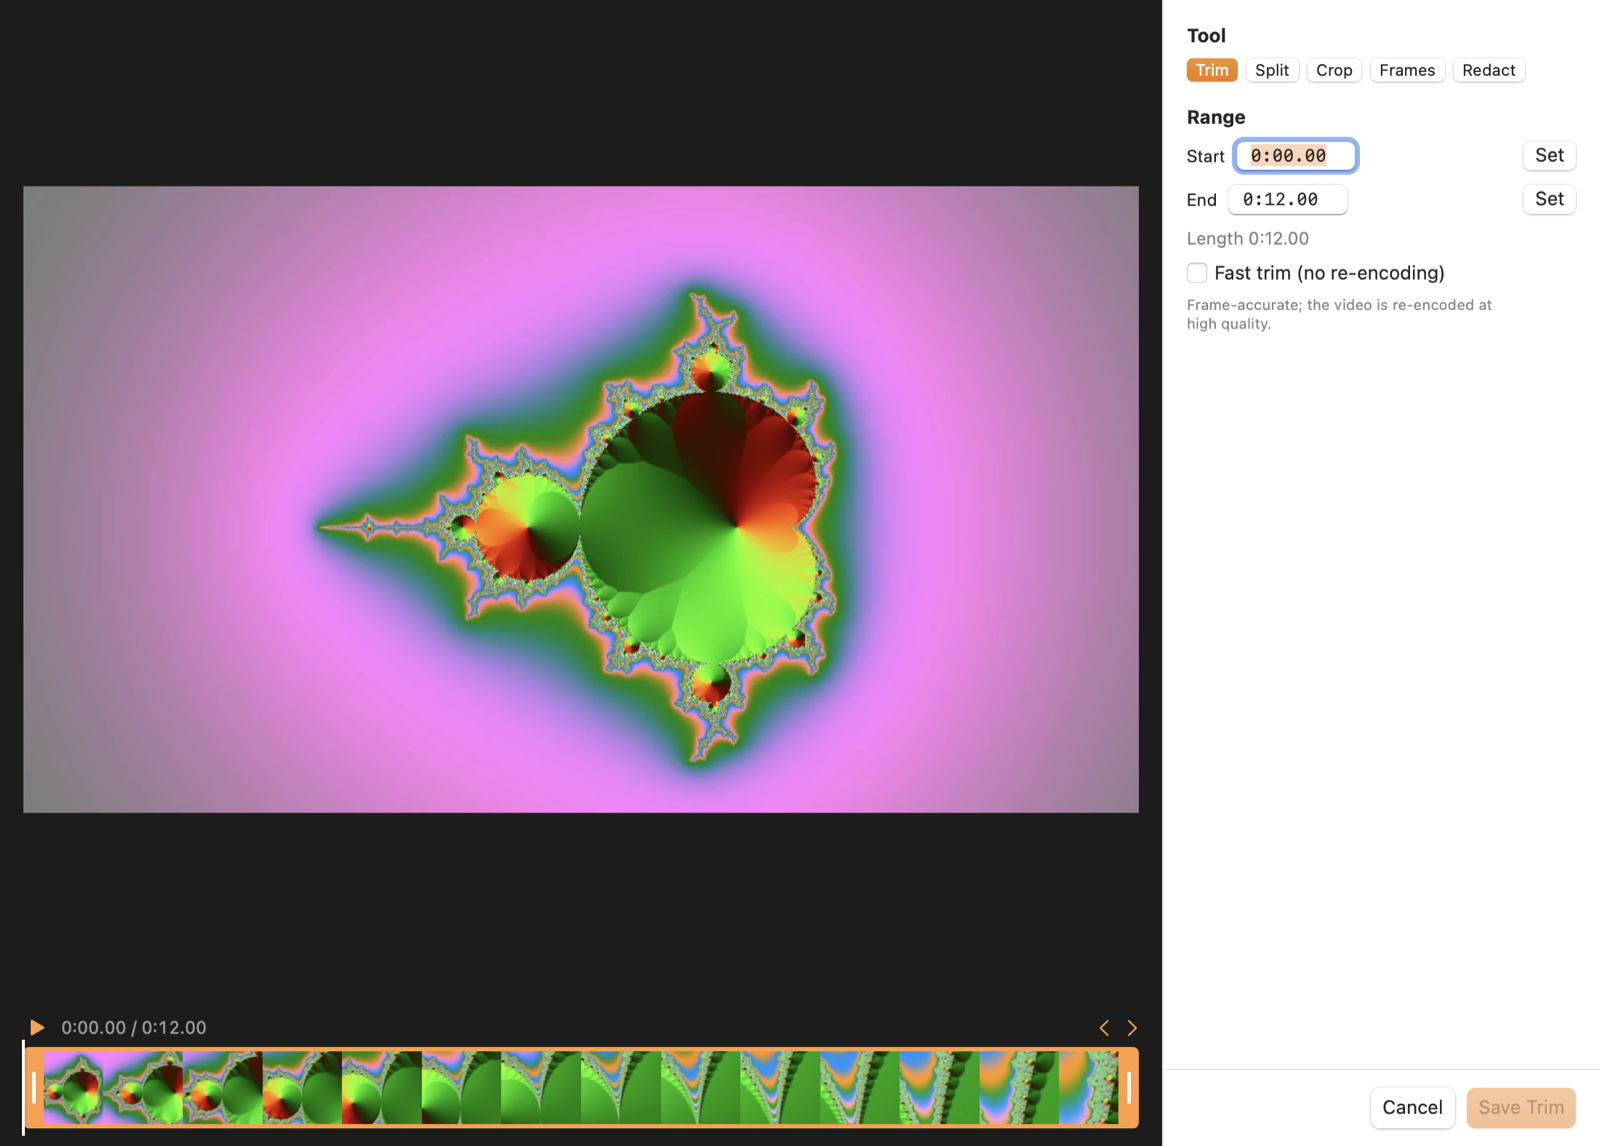Focus the End time field
1600x1146 pixels.
click(x=1287, y=199)
